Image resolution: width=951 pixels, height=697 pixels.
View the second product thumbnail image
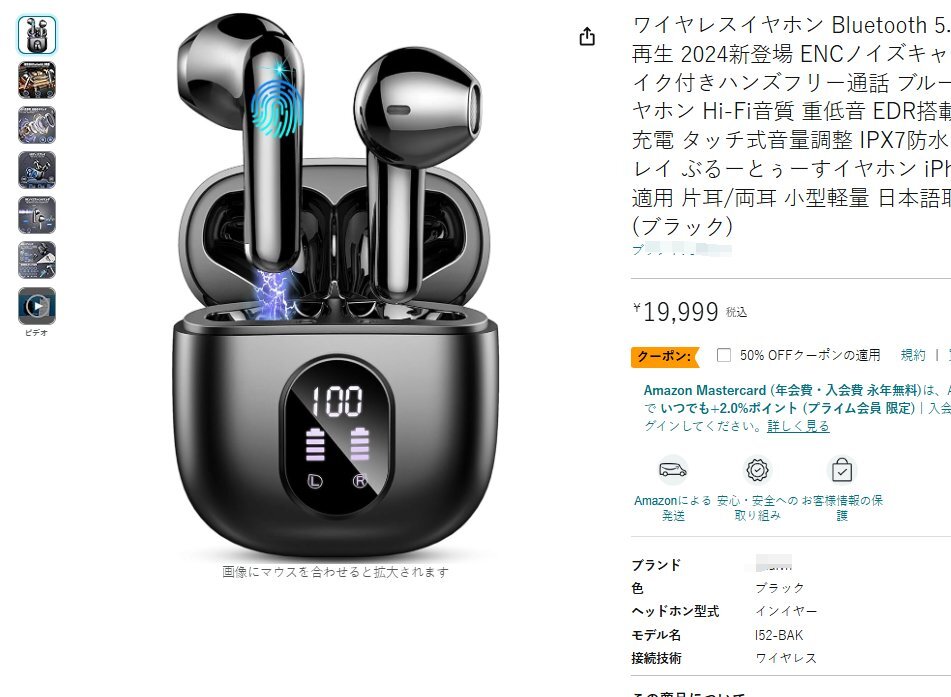[x=37, y=80]
